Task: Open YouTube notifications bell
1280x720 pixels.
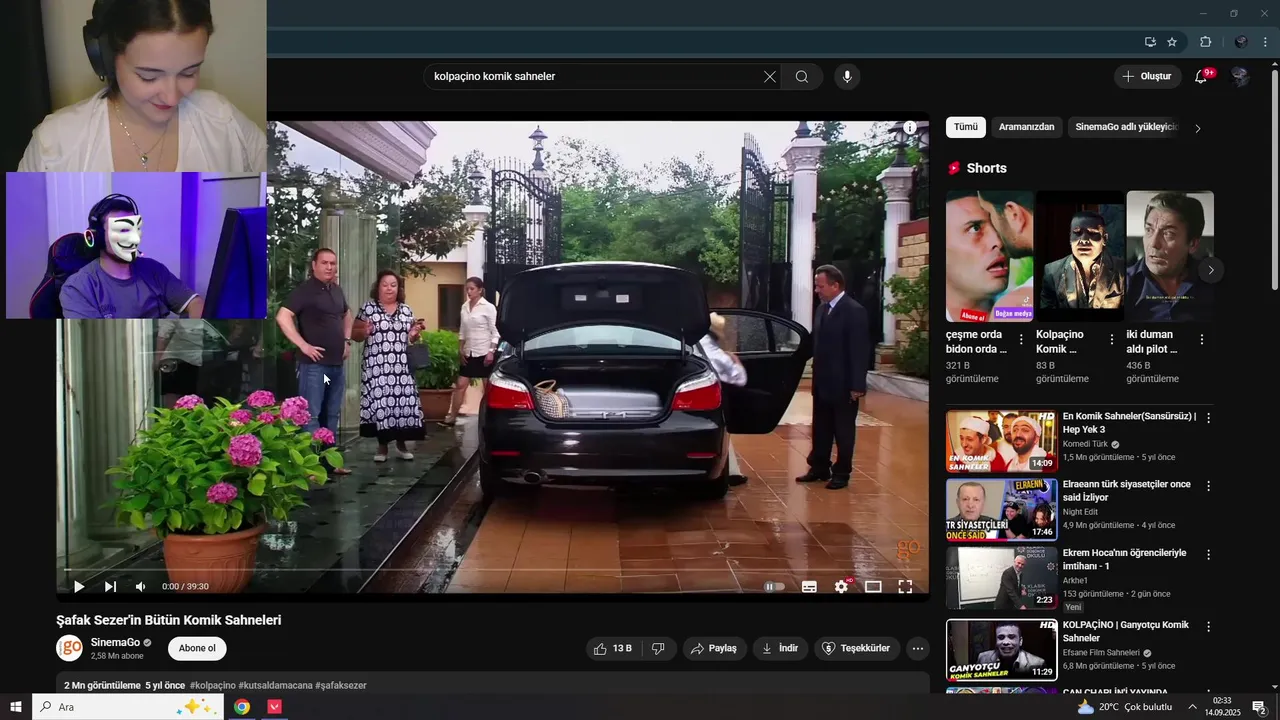Action: click(1202, 77)
